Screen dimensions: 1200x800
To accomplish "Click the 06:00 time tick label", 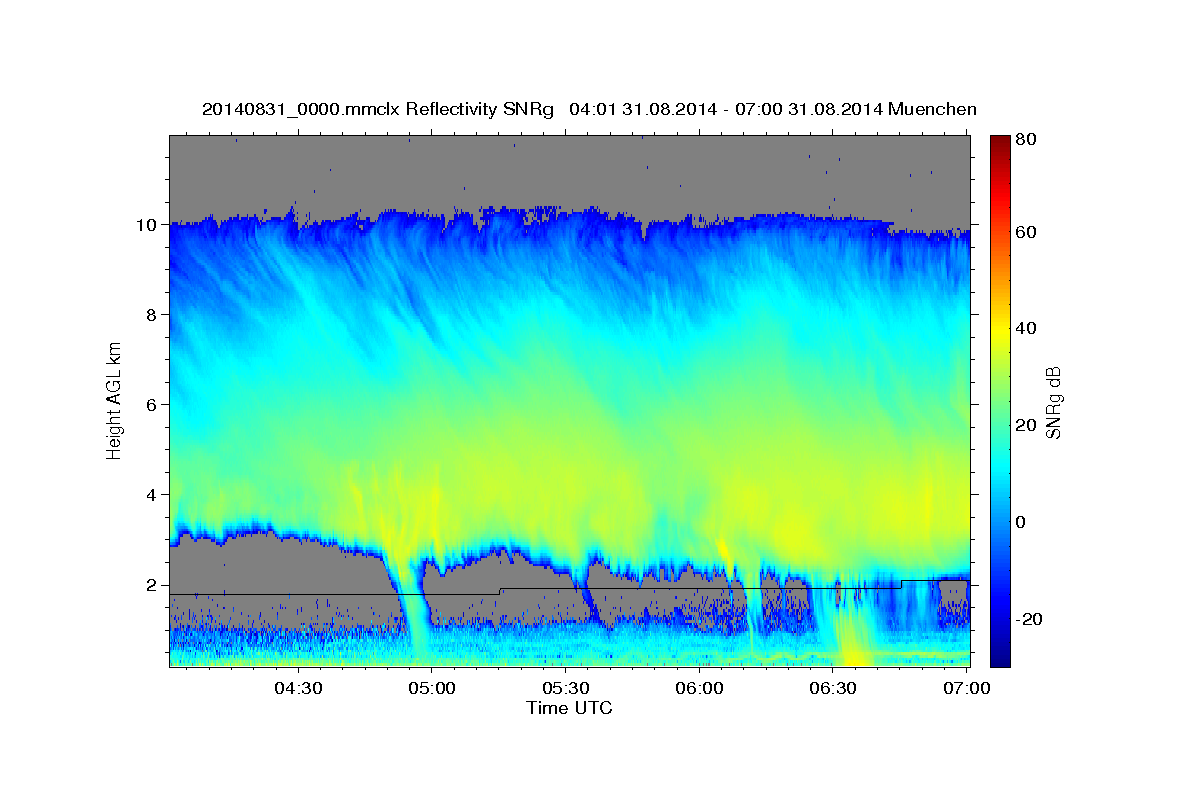I will coord(699,688).
